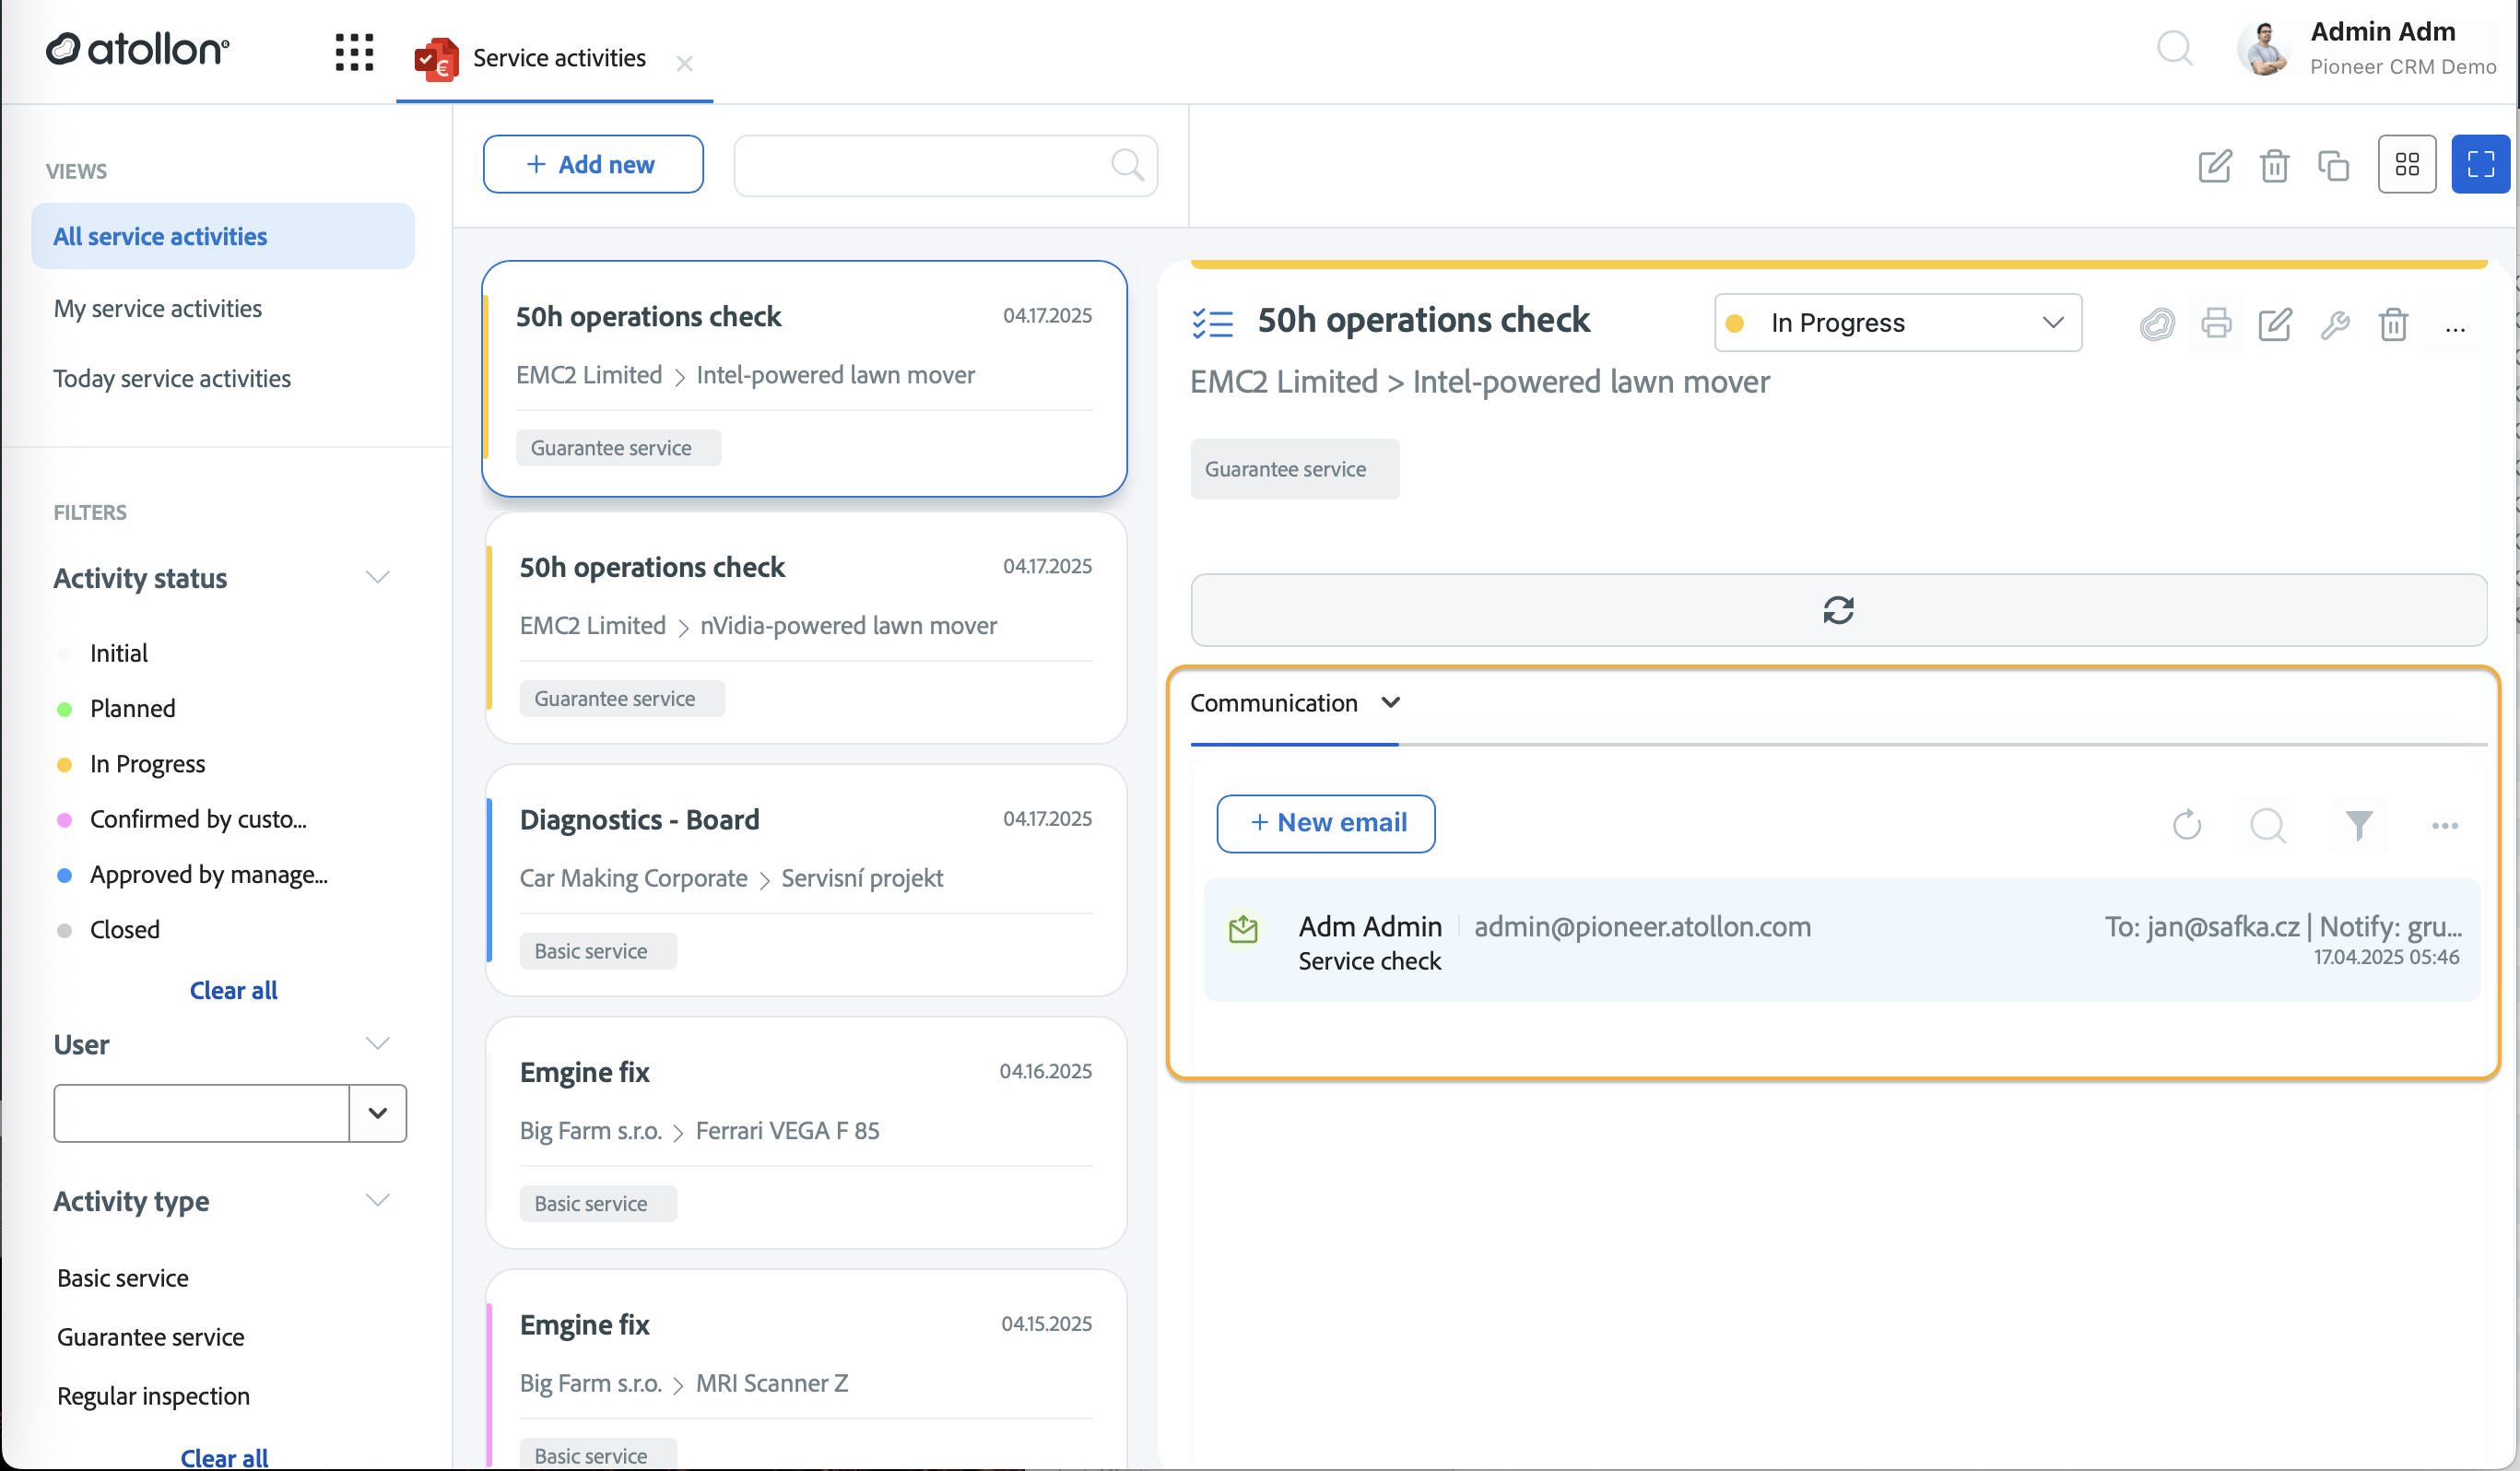2520x1471 pixels.
Task: Collapse the Activity status filter section
Action: (x=377, y=578)
